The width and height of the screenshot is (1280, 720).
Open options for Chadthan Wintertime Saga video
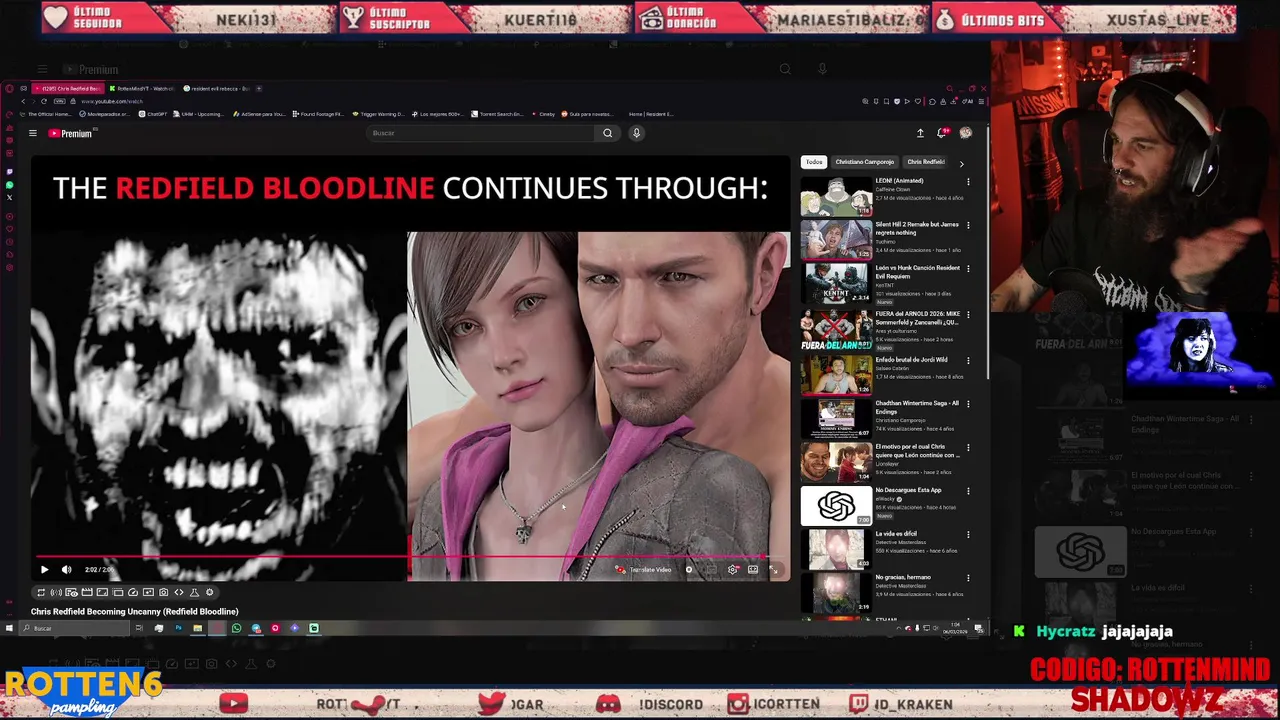(x=968, y=404)
